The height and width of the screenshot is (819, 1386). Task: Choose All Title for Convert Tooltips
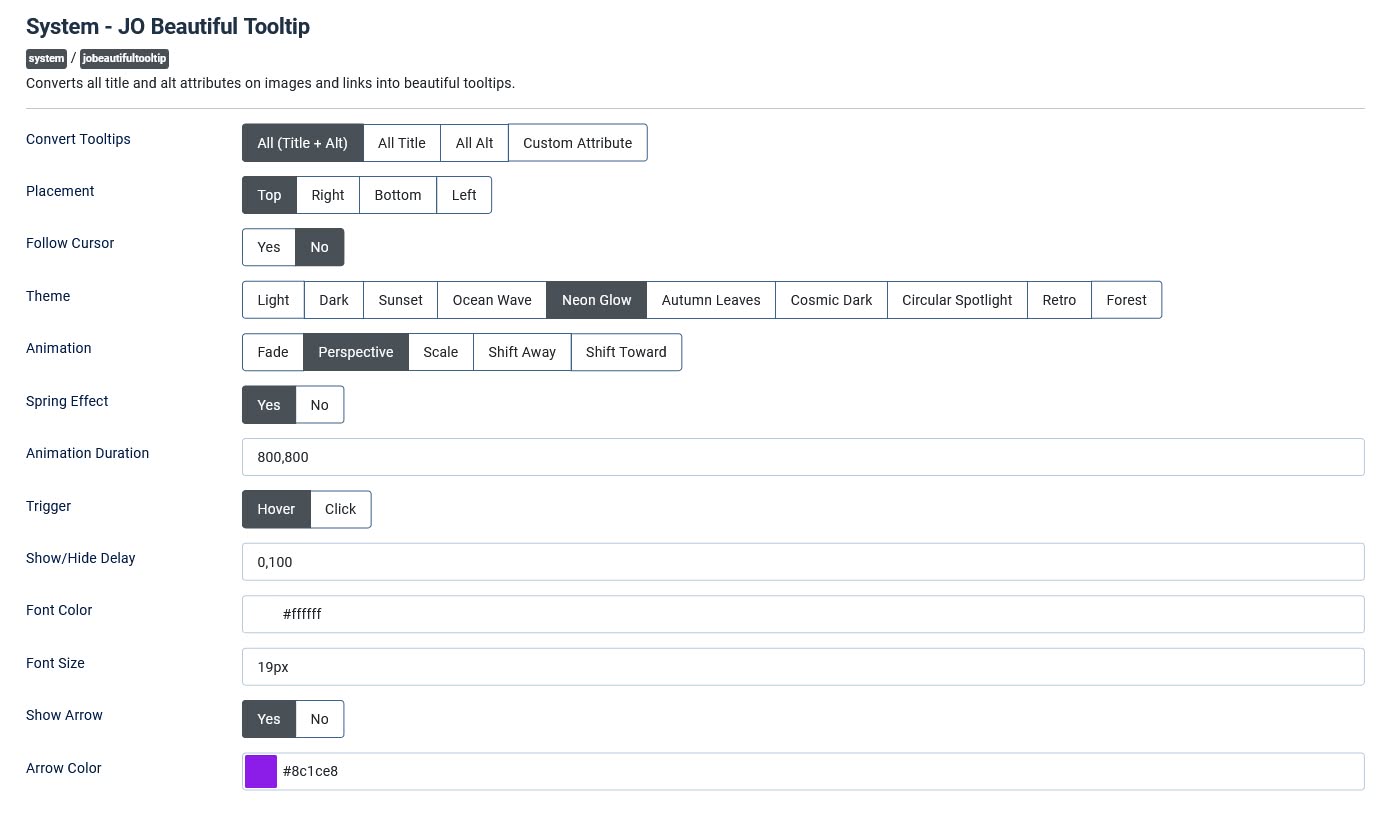(401, 143)
